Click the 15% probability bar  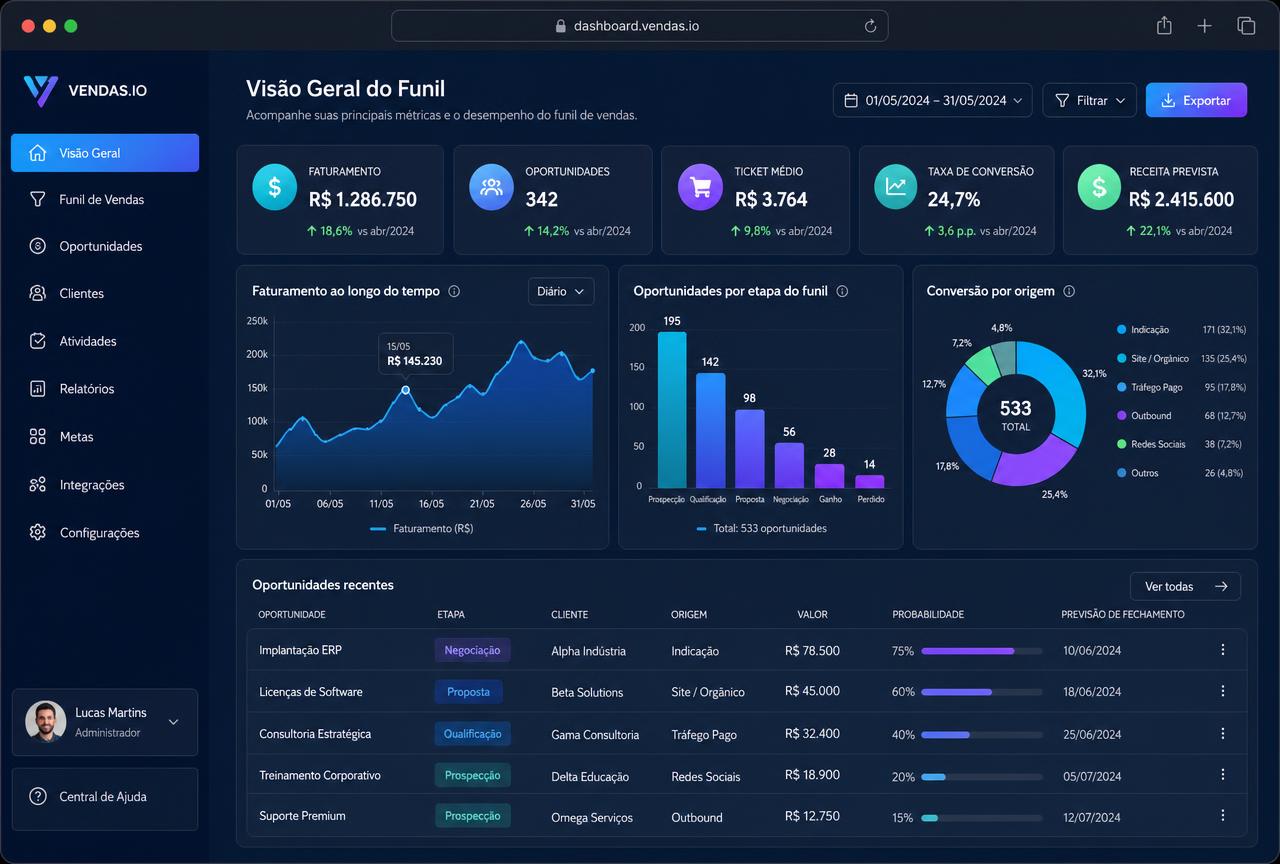981,818
